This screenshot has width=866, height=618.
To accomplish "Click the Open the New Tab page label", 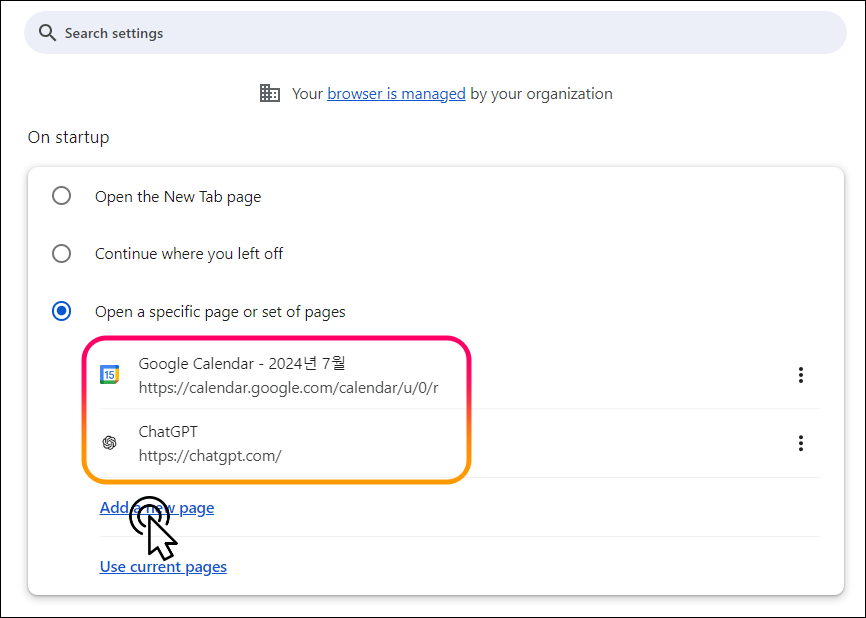I will coord(178,197).
